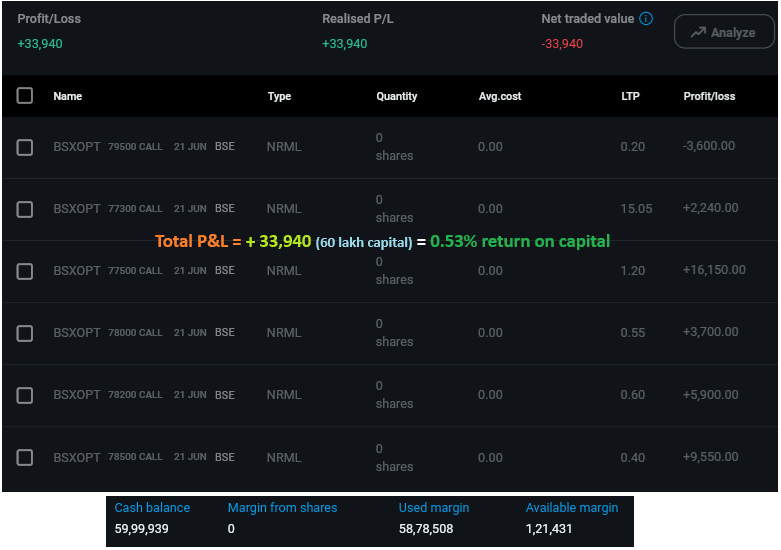Viewport: 781px width, 550px height.
Task: Click the +16,150.00 profit/loss value
Action: click(x=714, y=270)
